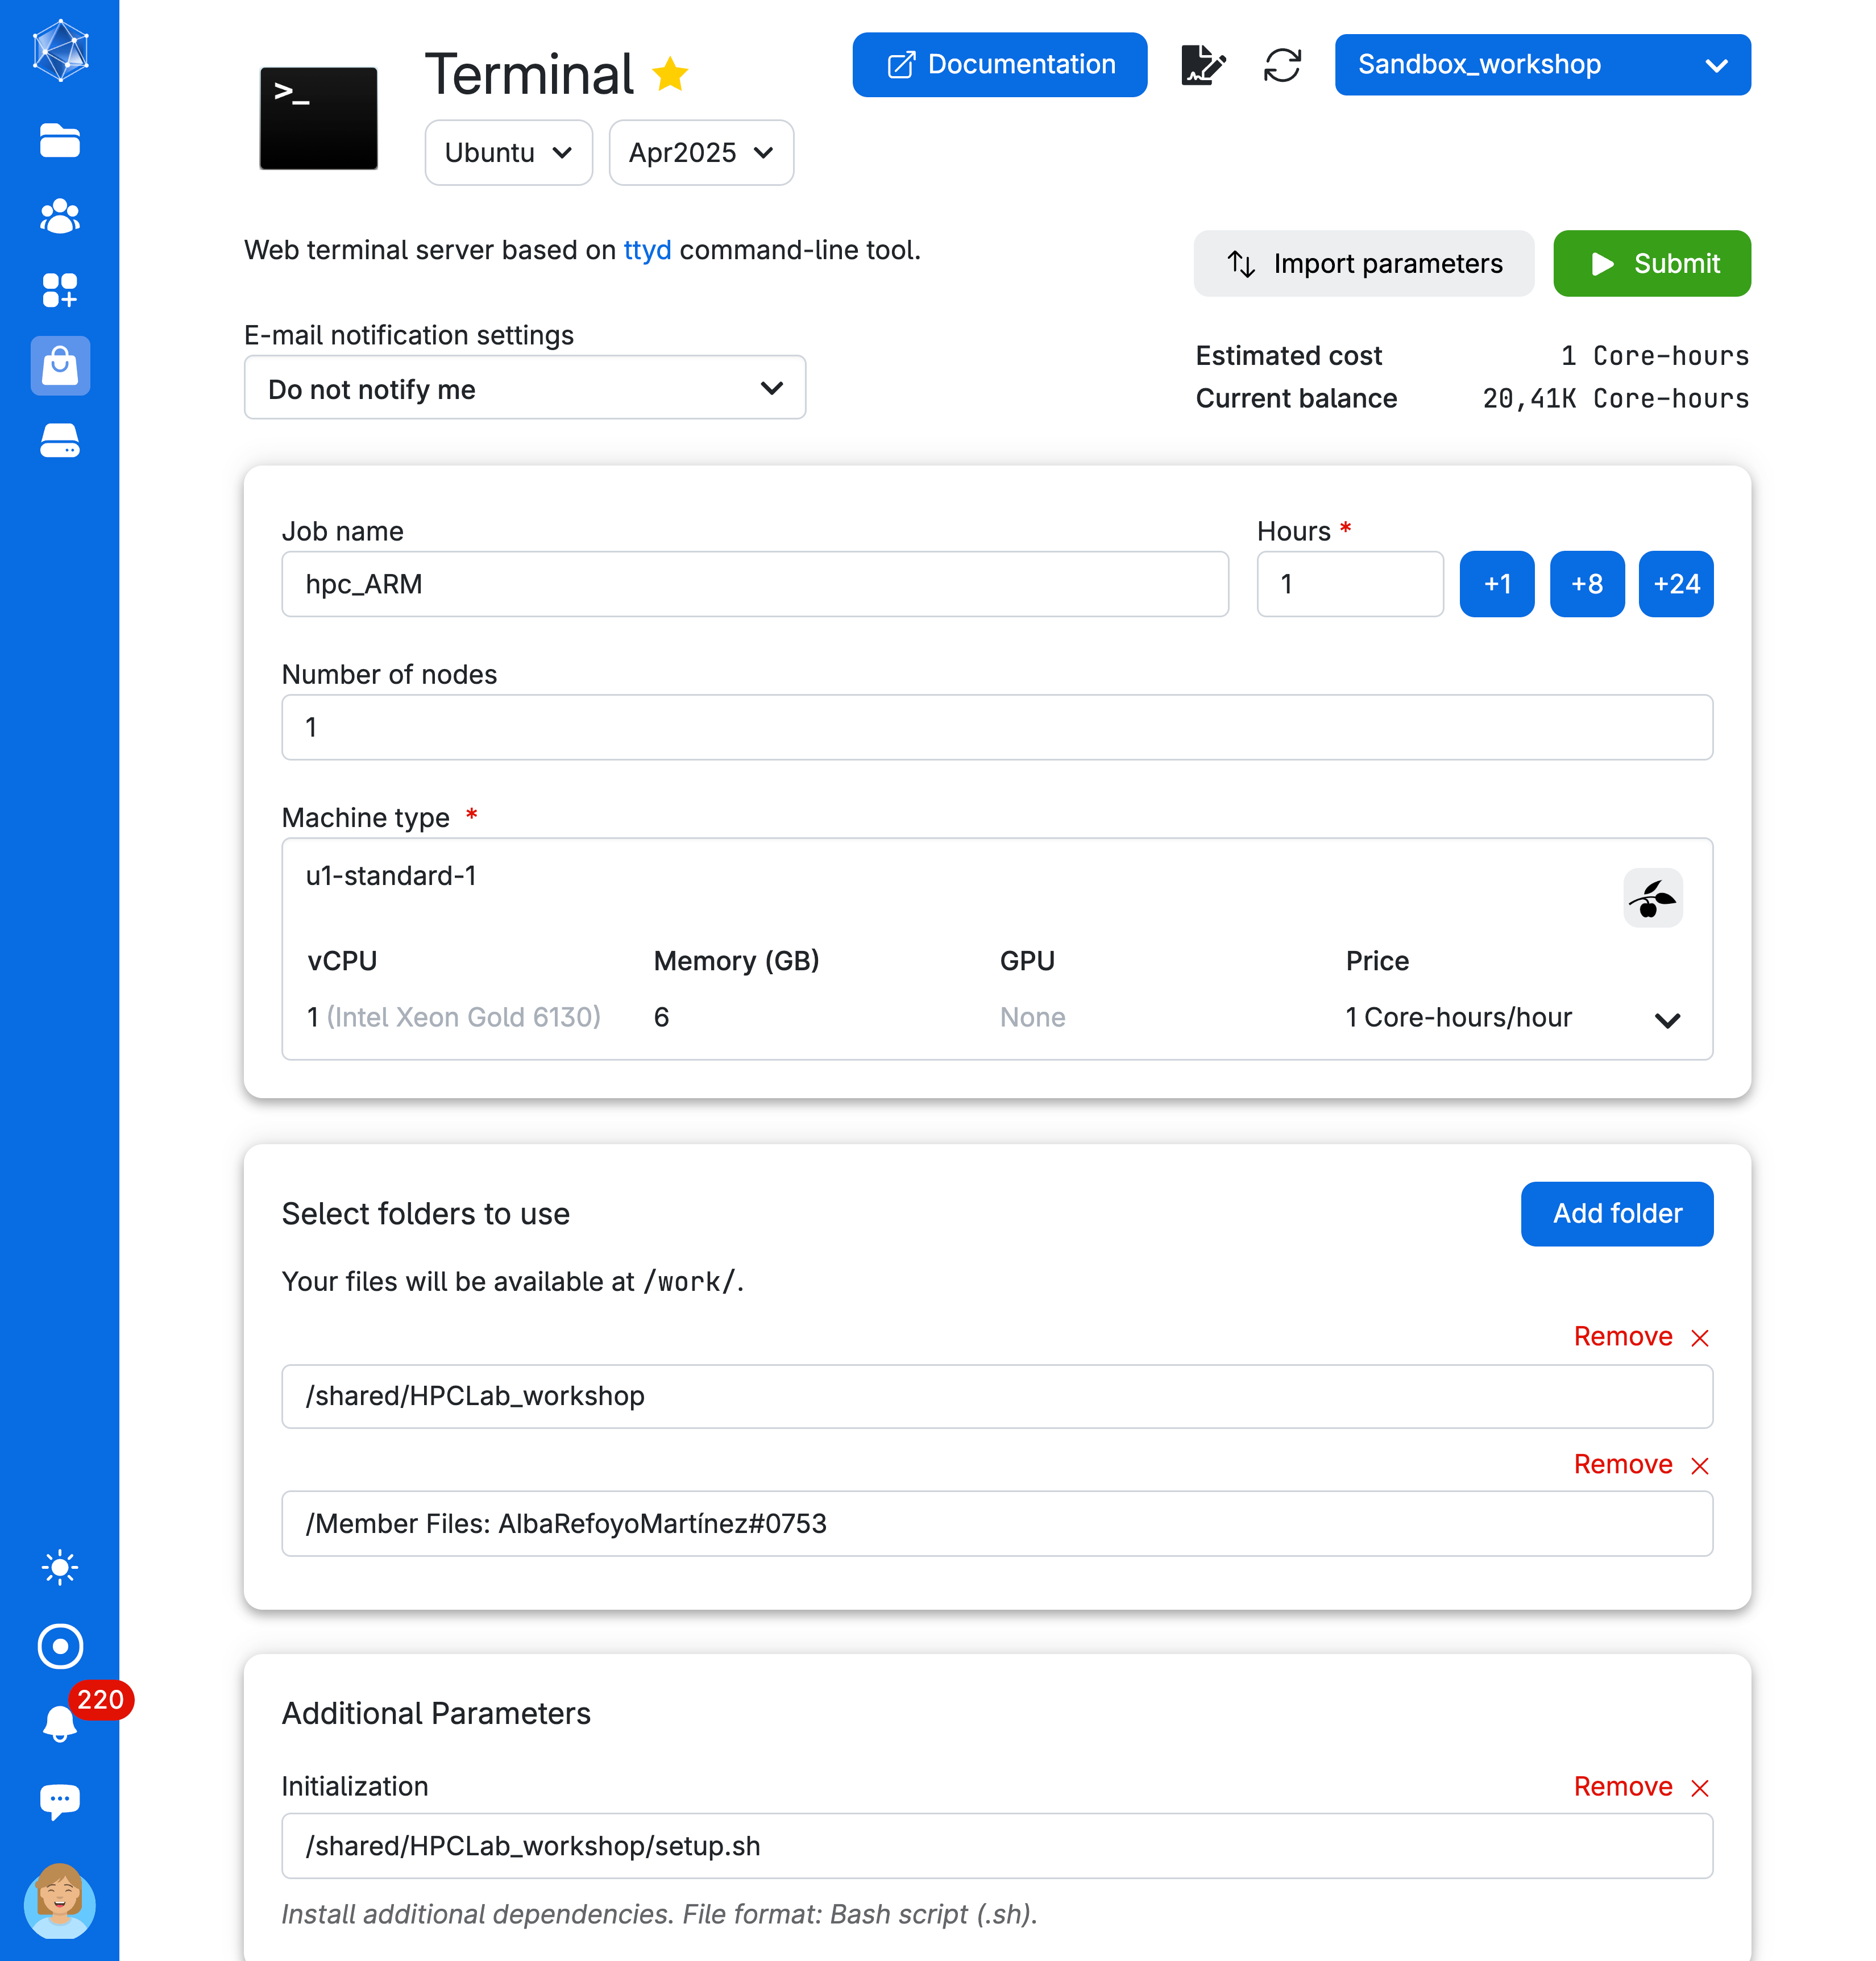Expand Sandbox_workshop project dropdown
Screen dimensions: 1876x1961
(1542, 65)
